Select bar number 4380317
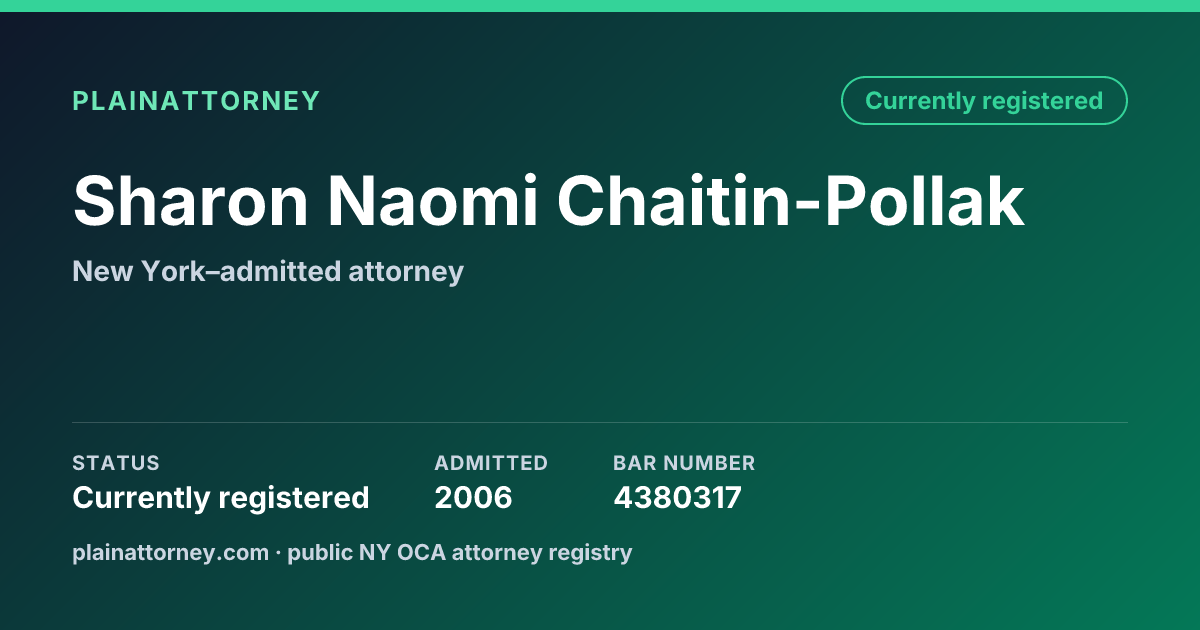 tap(677, 497)
